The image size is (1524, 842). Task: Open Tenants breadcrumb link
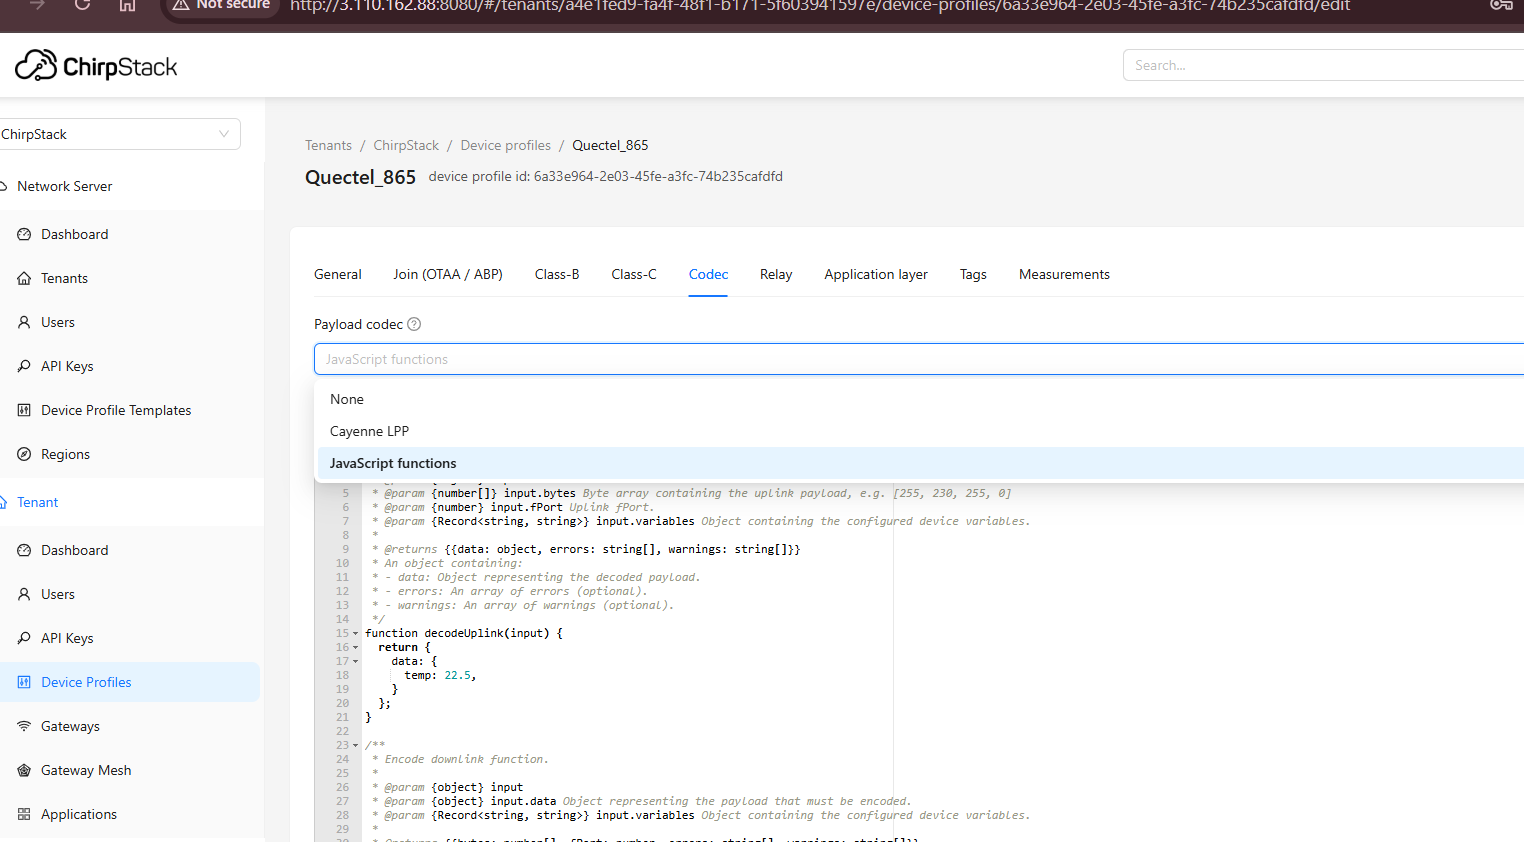click(x=328, y=145)
